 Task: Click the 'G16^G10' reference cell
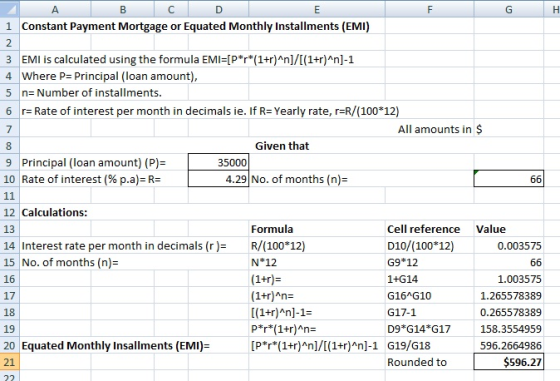point(409,296)
